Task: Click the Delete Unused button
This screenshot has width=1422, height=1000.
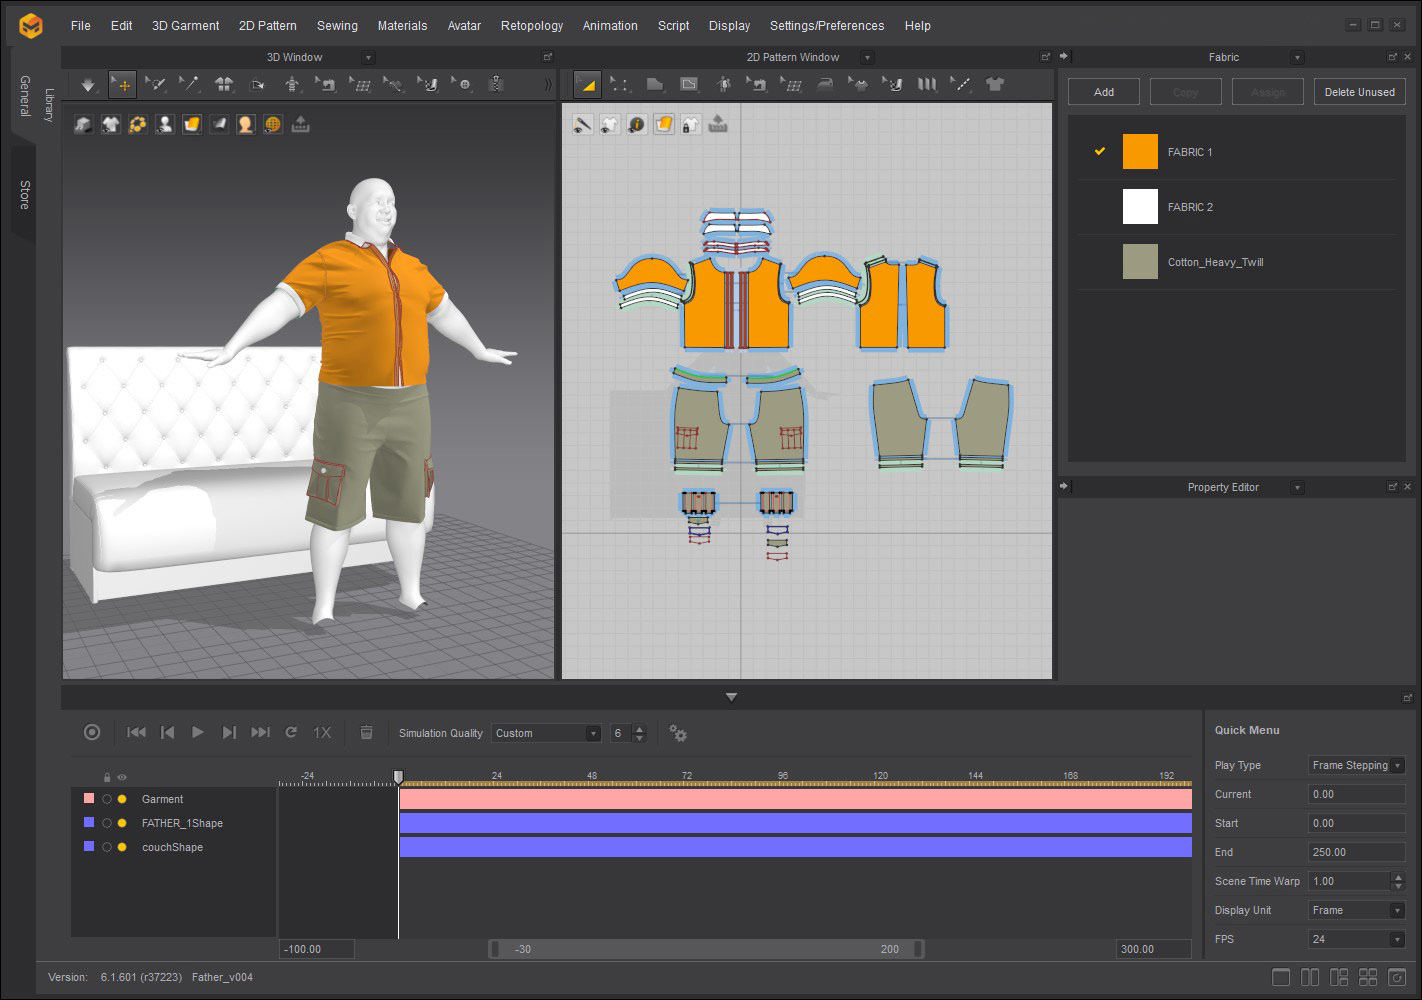Action: point(1359,92)
